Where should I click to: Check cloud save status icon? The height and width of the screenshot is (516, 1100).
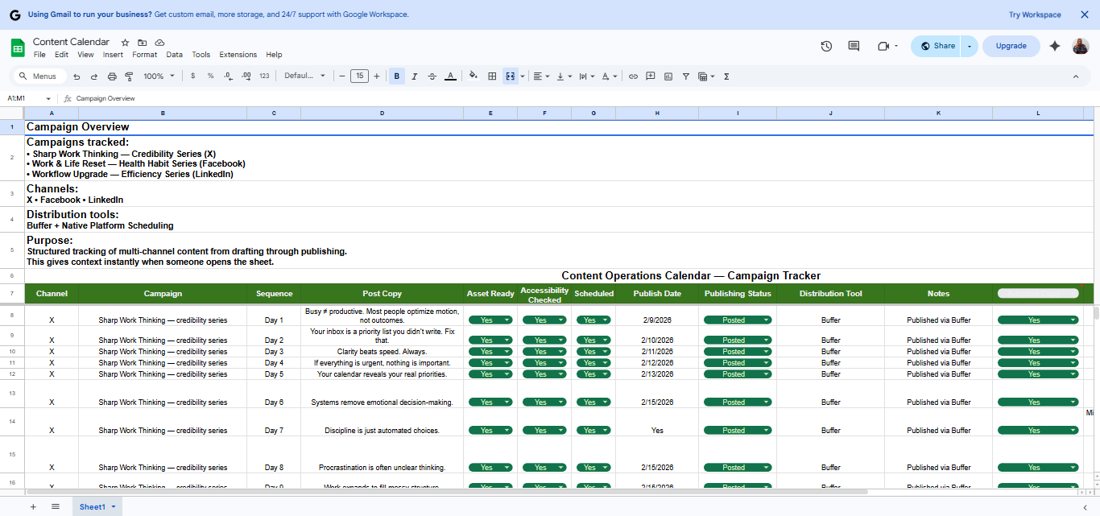point(160,43)
